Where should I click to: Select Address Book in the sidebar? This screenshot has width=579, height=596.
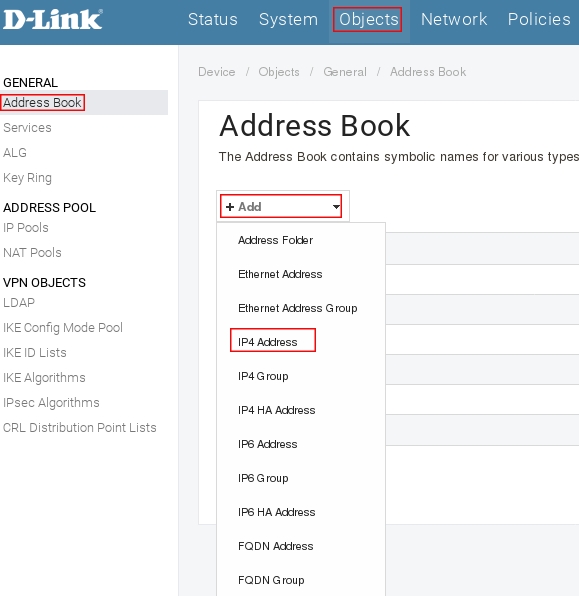tap(42, 103)
